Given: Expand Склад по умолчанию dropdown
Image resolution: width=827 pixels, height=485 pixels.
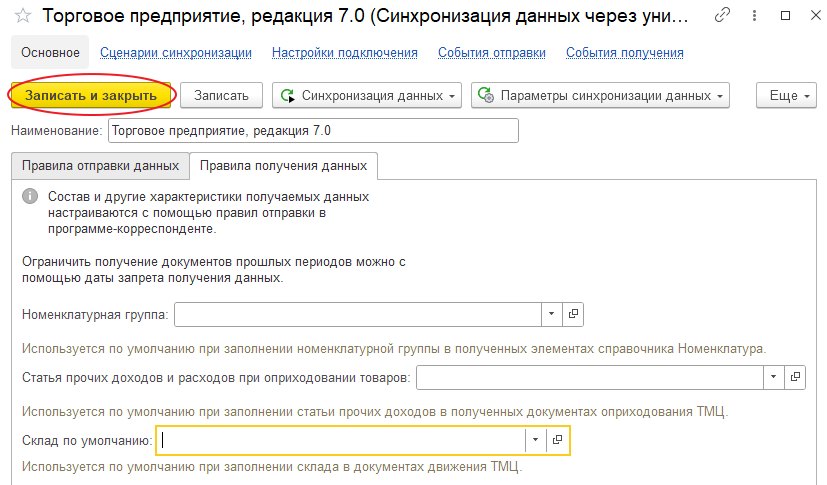Looking at the screenshot, I should point(535,440).
